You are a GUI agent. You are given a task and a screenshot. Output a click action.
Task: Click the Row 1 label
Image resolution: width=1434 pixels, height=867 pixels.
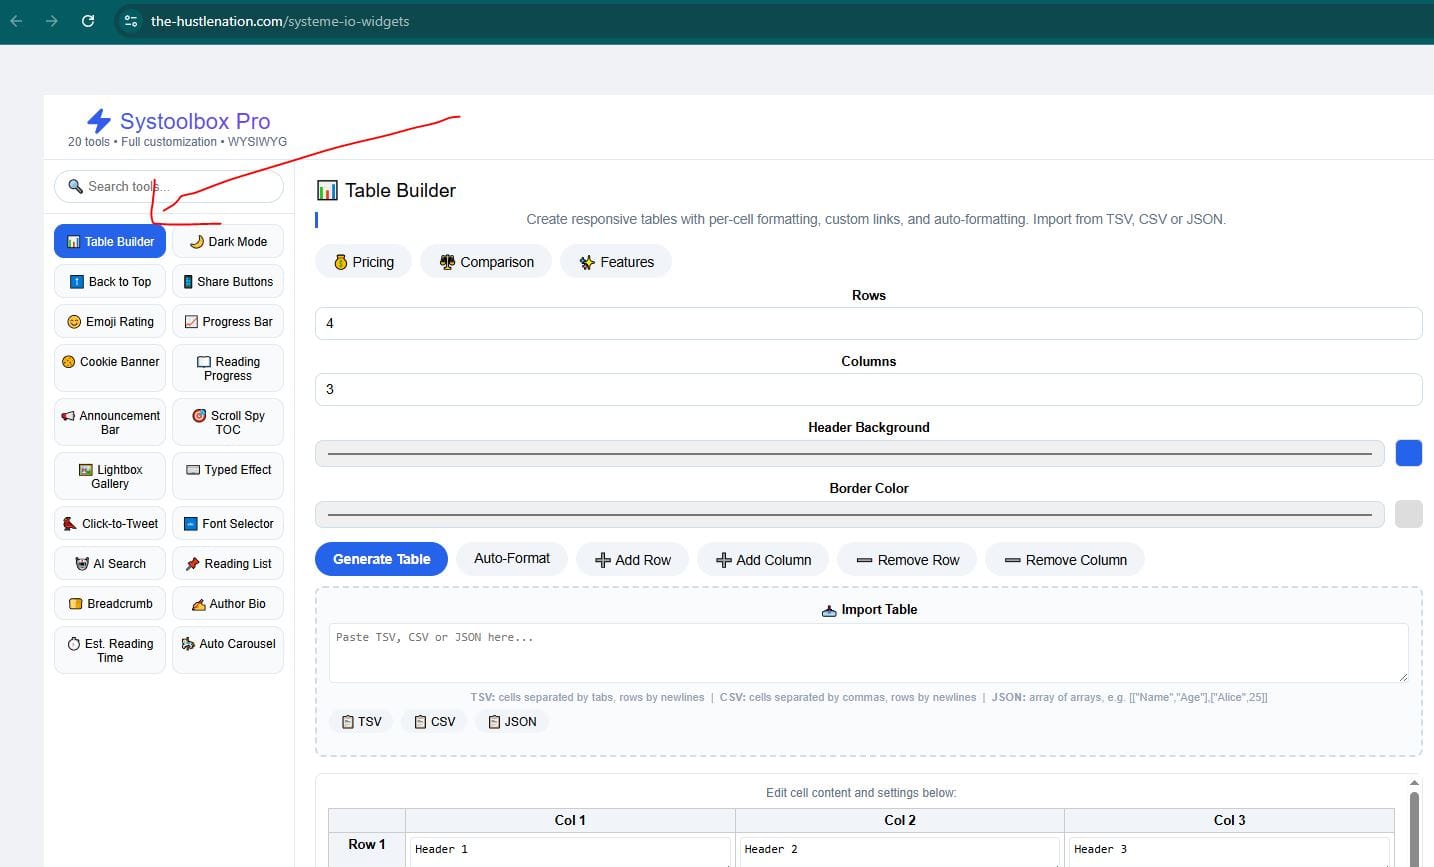367,844
